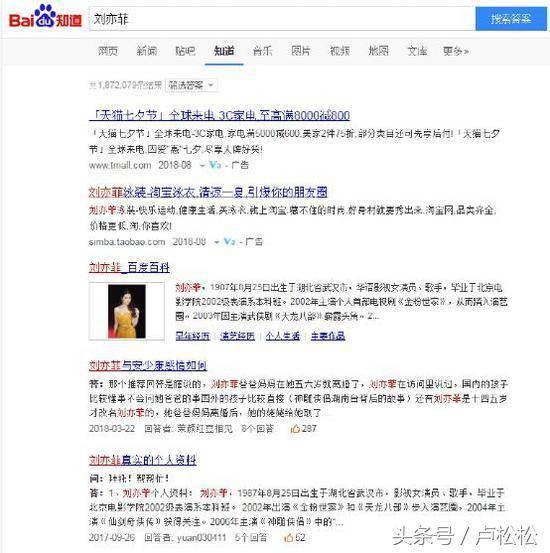This screenshot has height=553, width=550.
Task: Click the Baidu Zhidao paw logo
Action: tap(45, 16)
